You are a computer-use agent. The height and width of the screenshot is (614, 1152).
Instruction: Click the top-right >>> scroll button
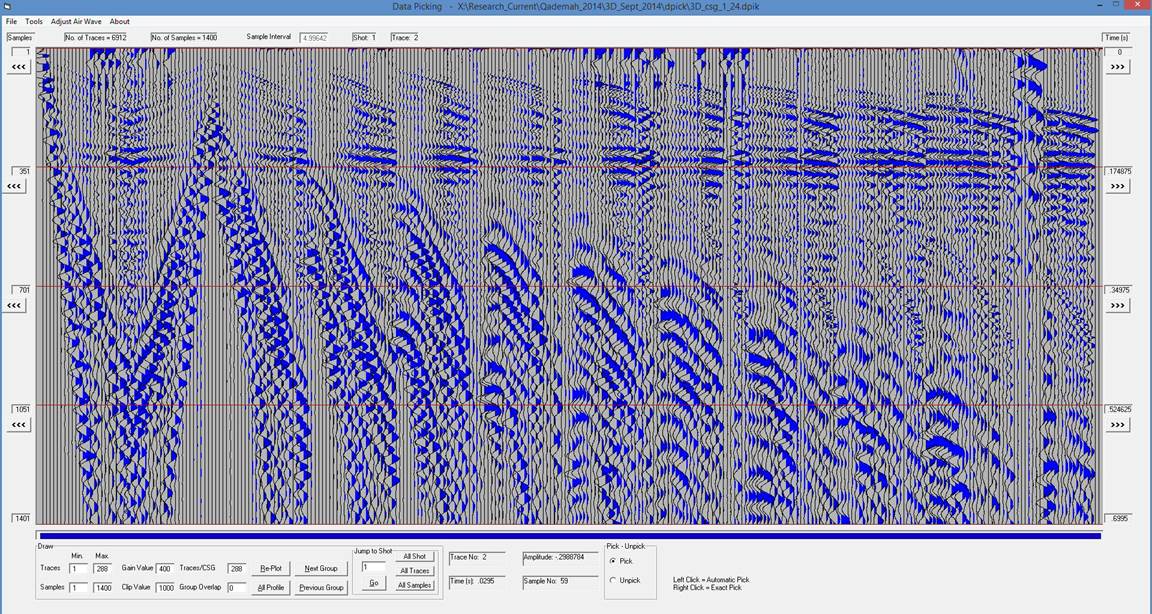tap(1117, 66)
